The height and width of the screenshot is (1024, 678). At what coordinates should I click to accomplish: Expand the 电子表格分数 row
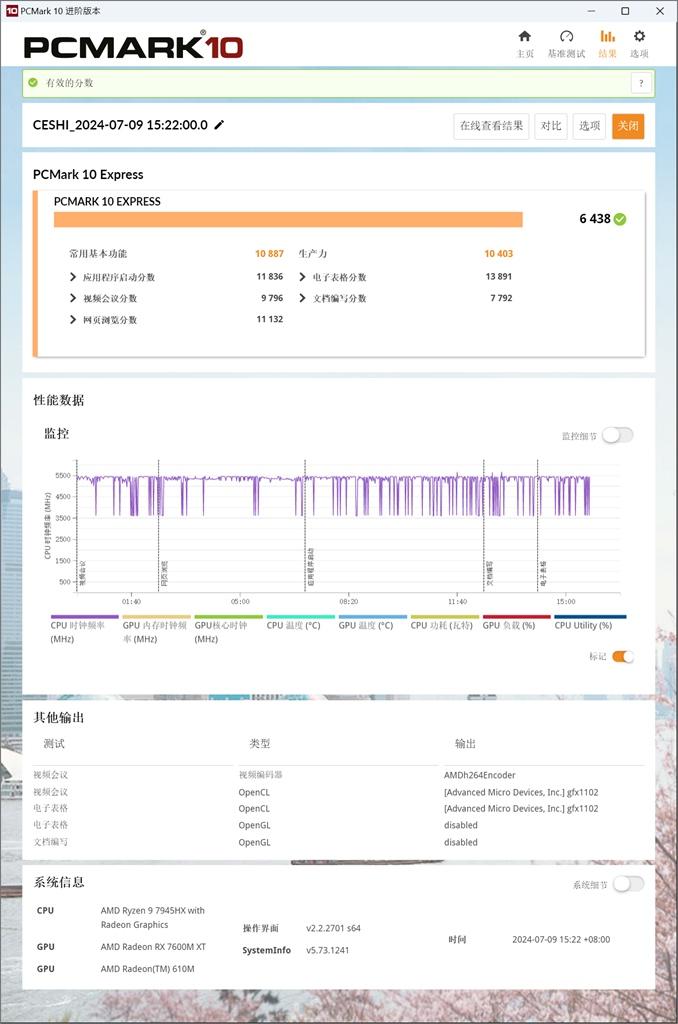tap(302, 277)
